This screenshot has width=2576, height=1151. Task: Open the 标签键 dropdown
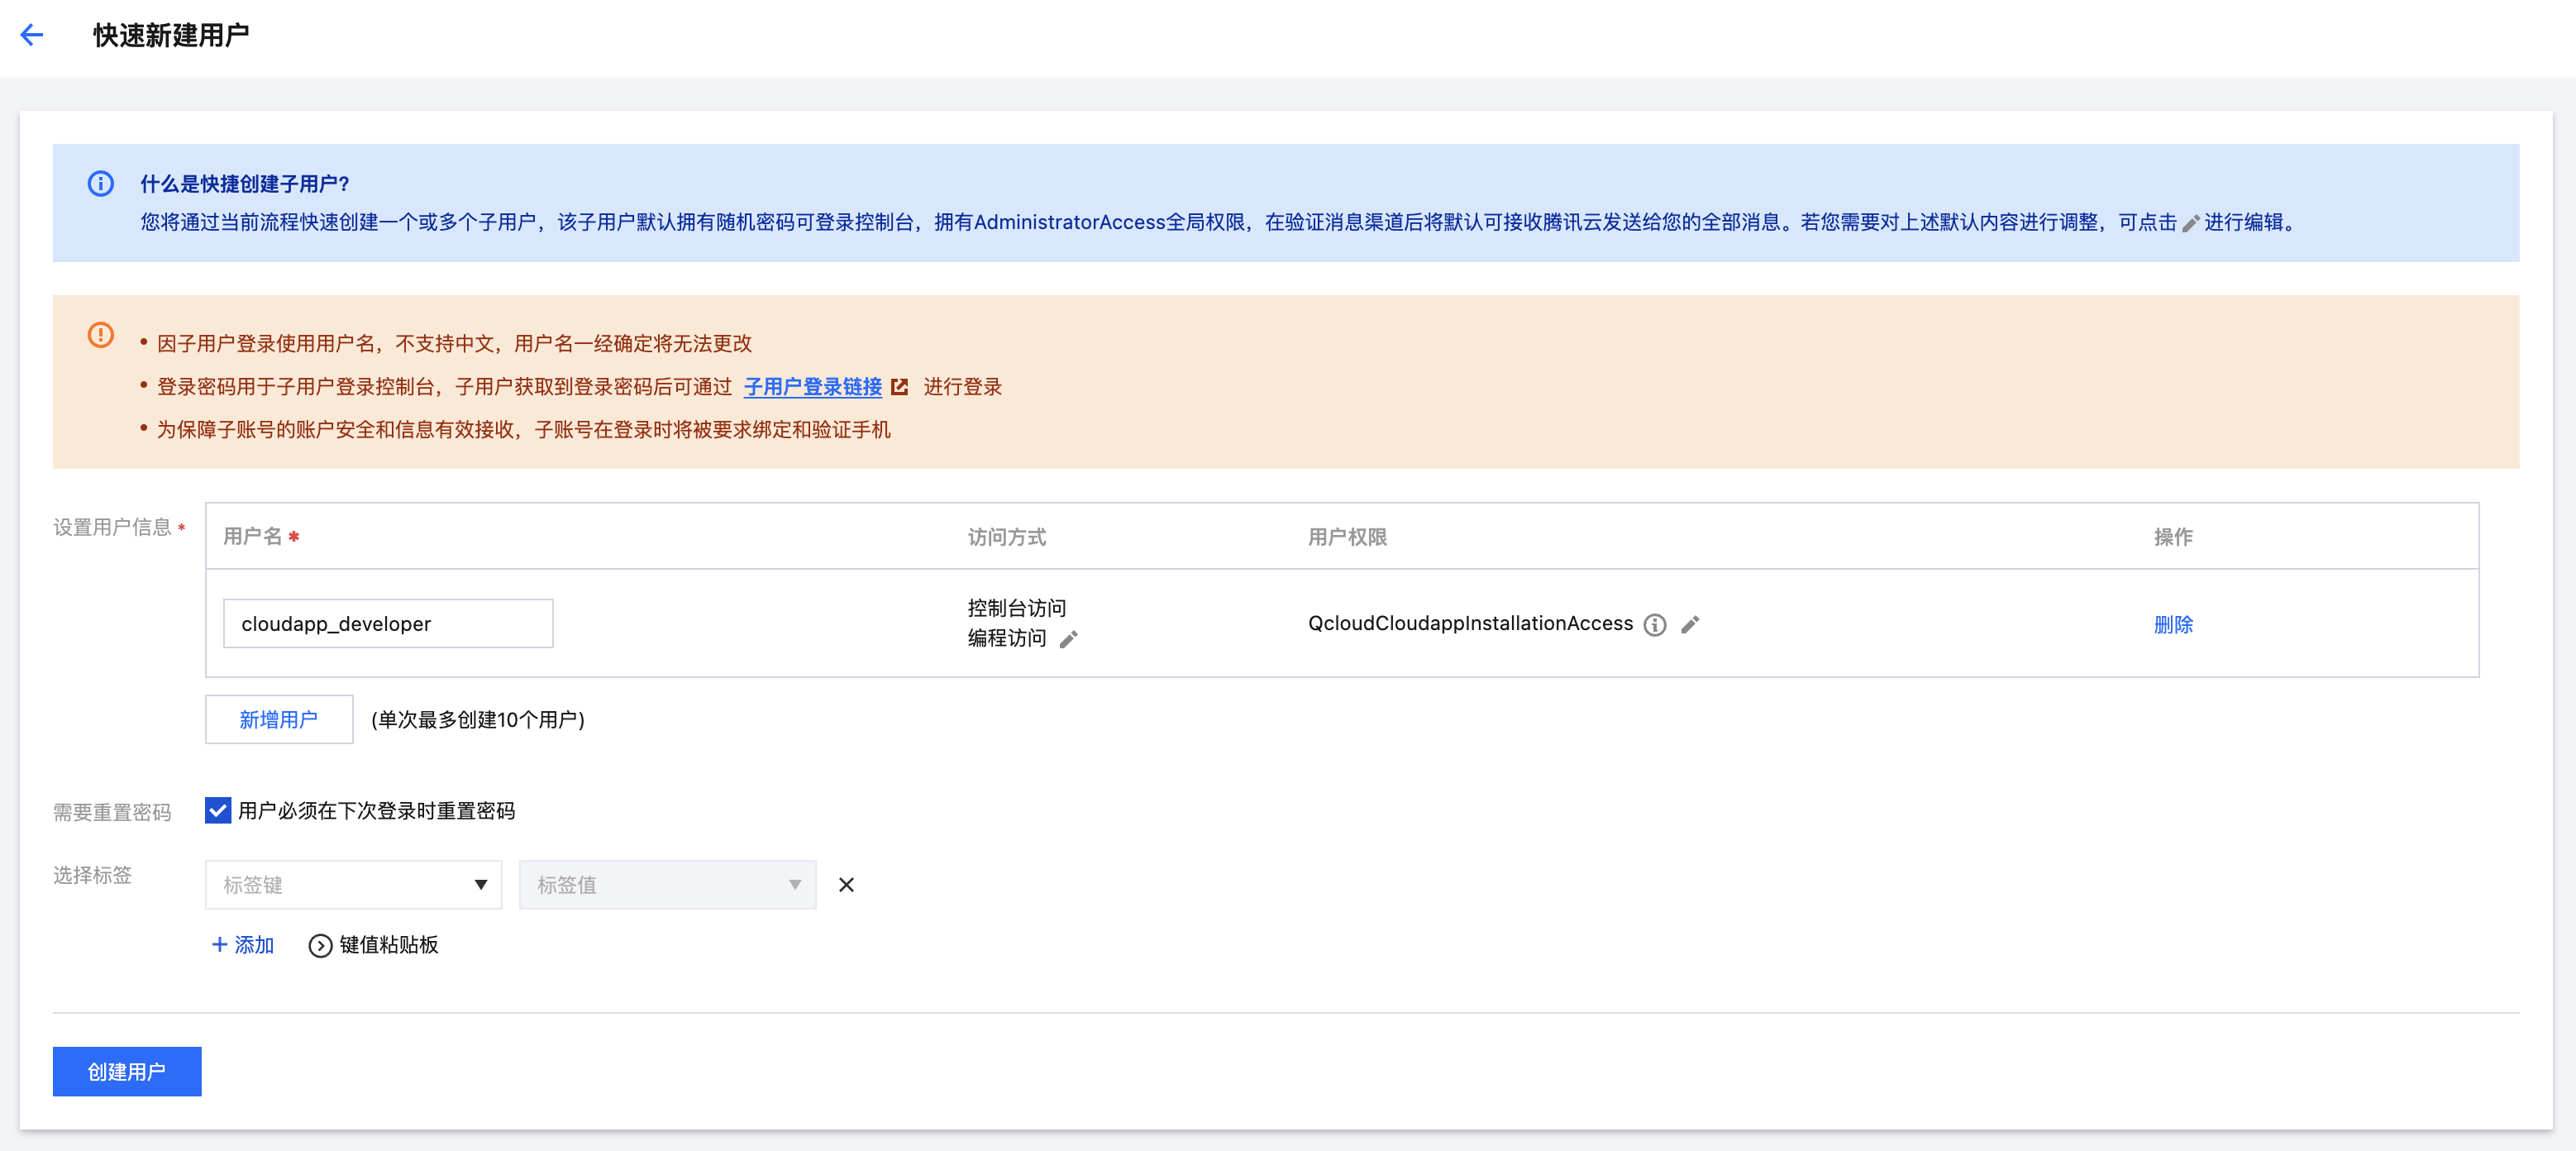tap(353, 885)
